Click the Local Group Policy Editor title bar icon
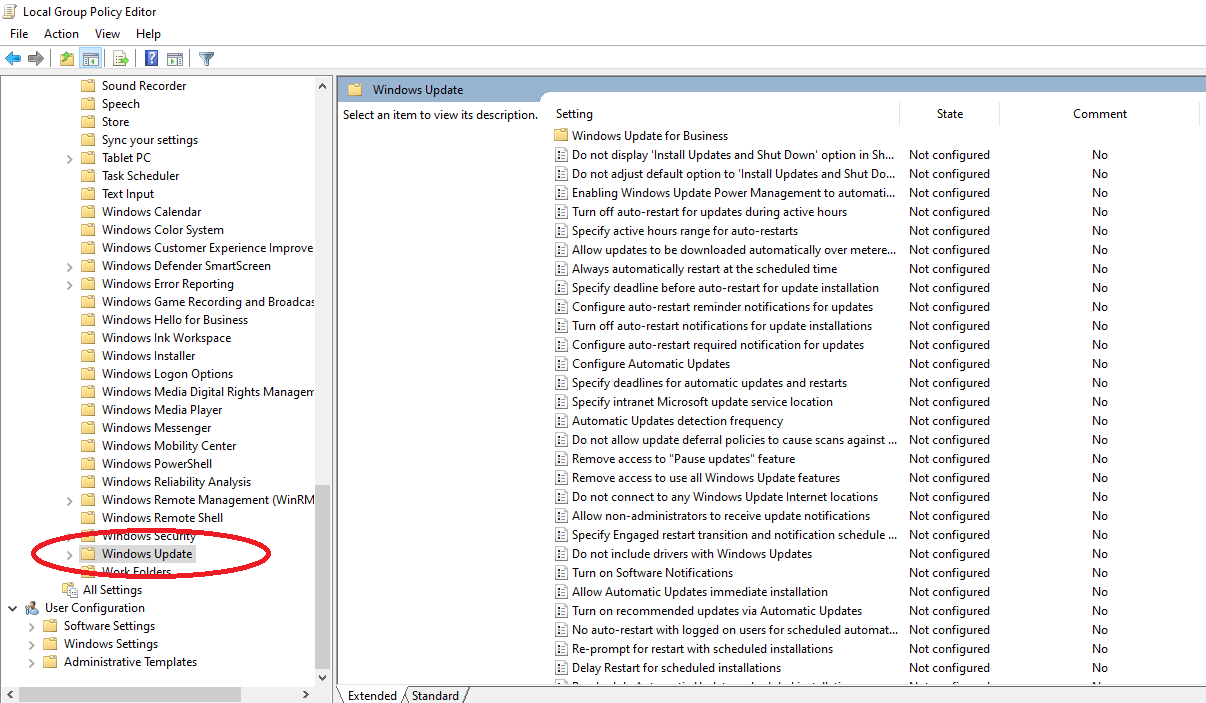The image size is (1206, 703). click(x=11, y=12)
